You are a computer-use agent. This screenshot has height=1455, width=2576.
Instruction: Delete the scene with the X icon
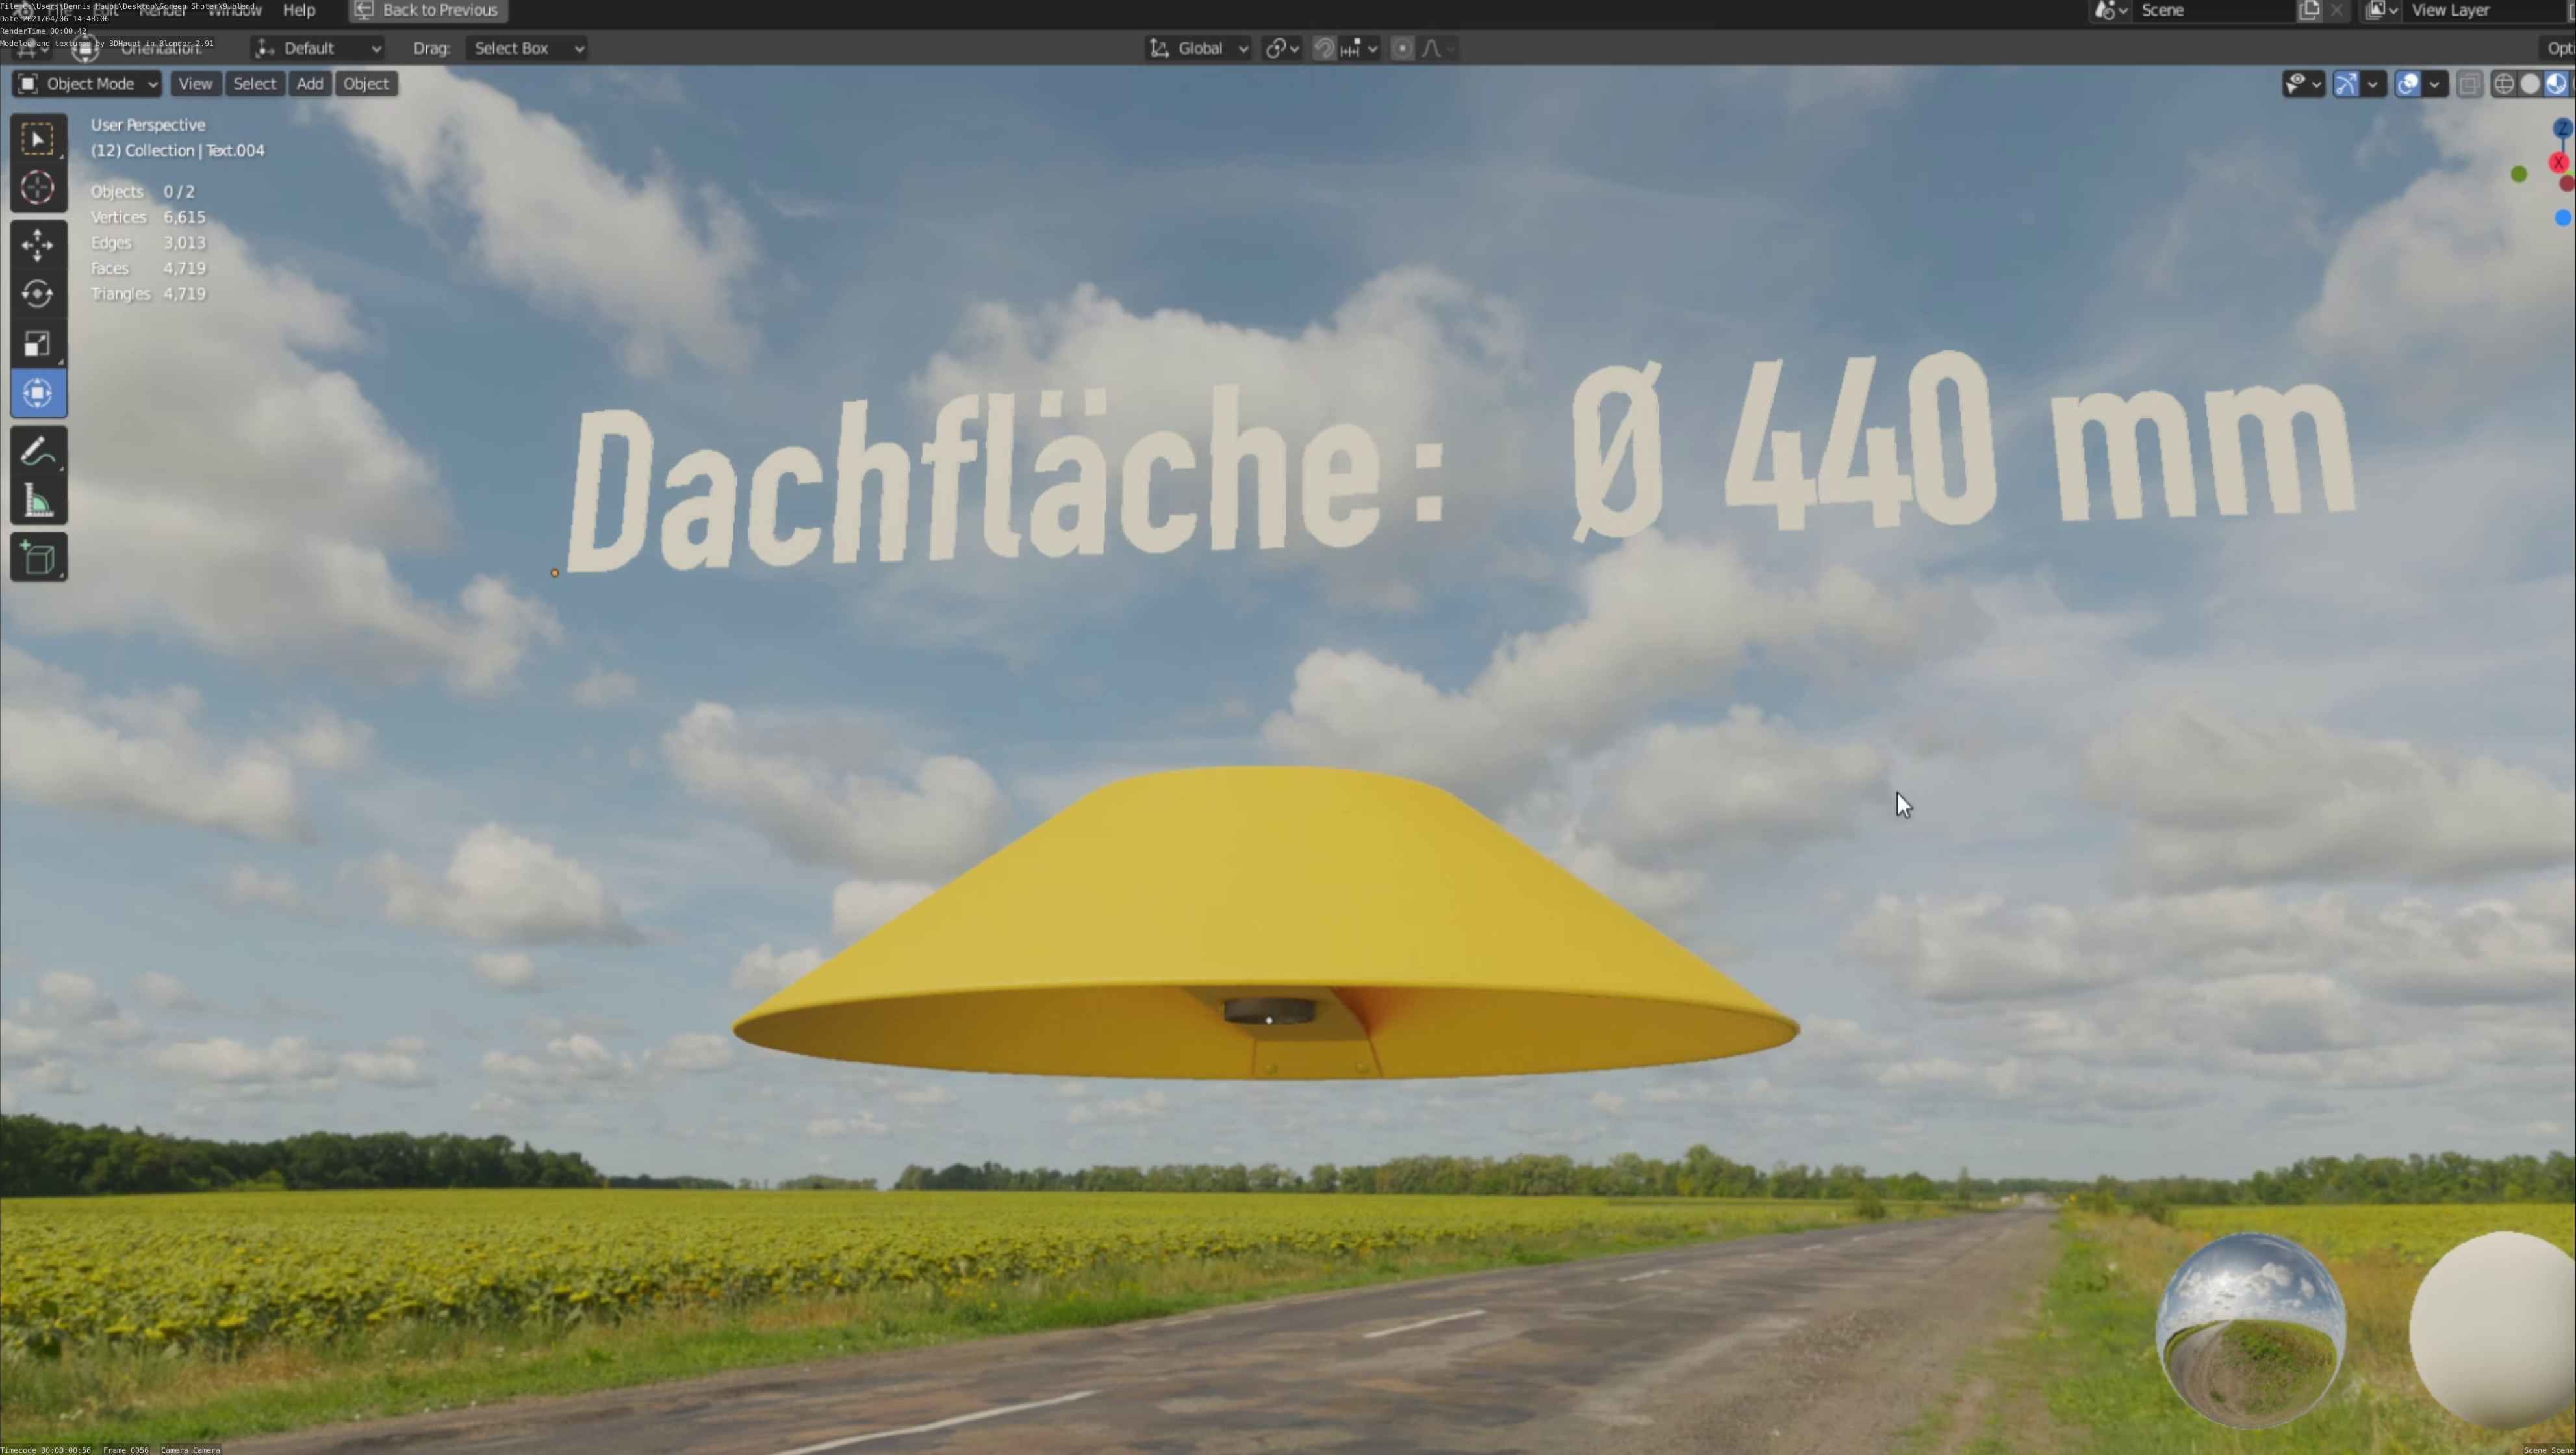coord(2336,10)
